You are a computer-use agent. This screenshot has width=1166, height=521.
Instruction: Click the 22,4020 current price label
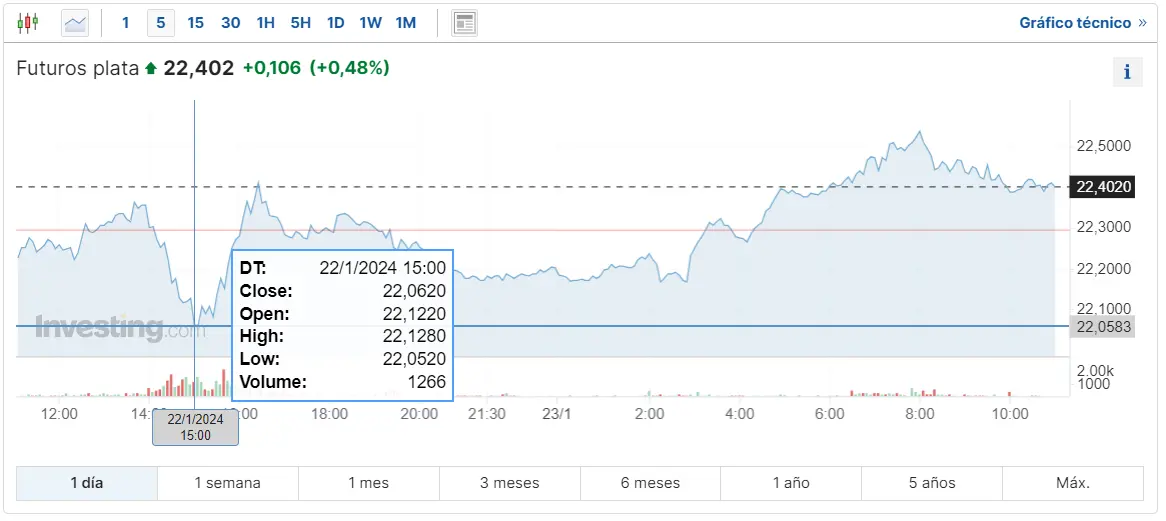click(1103, 186)
